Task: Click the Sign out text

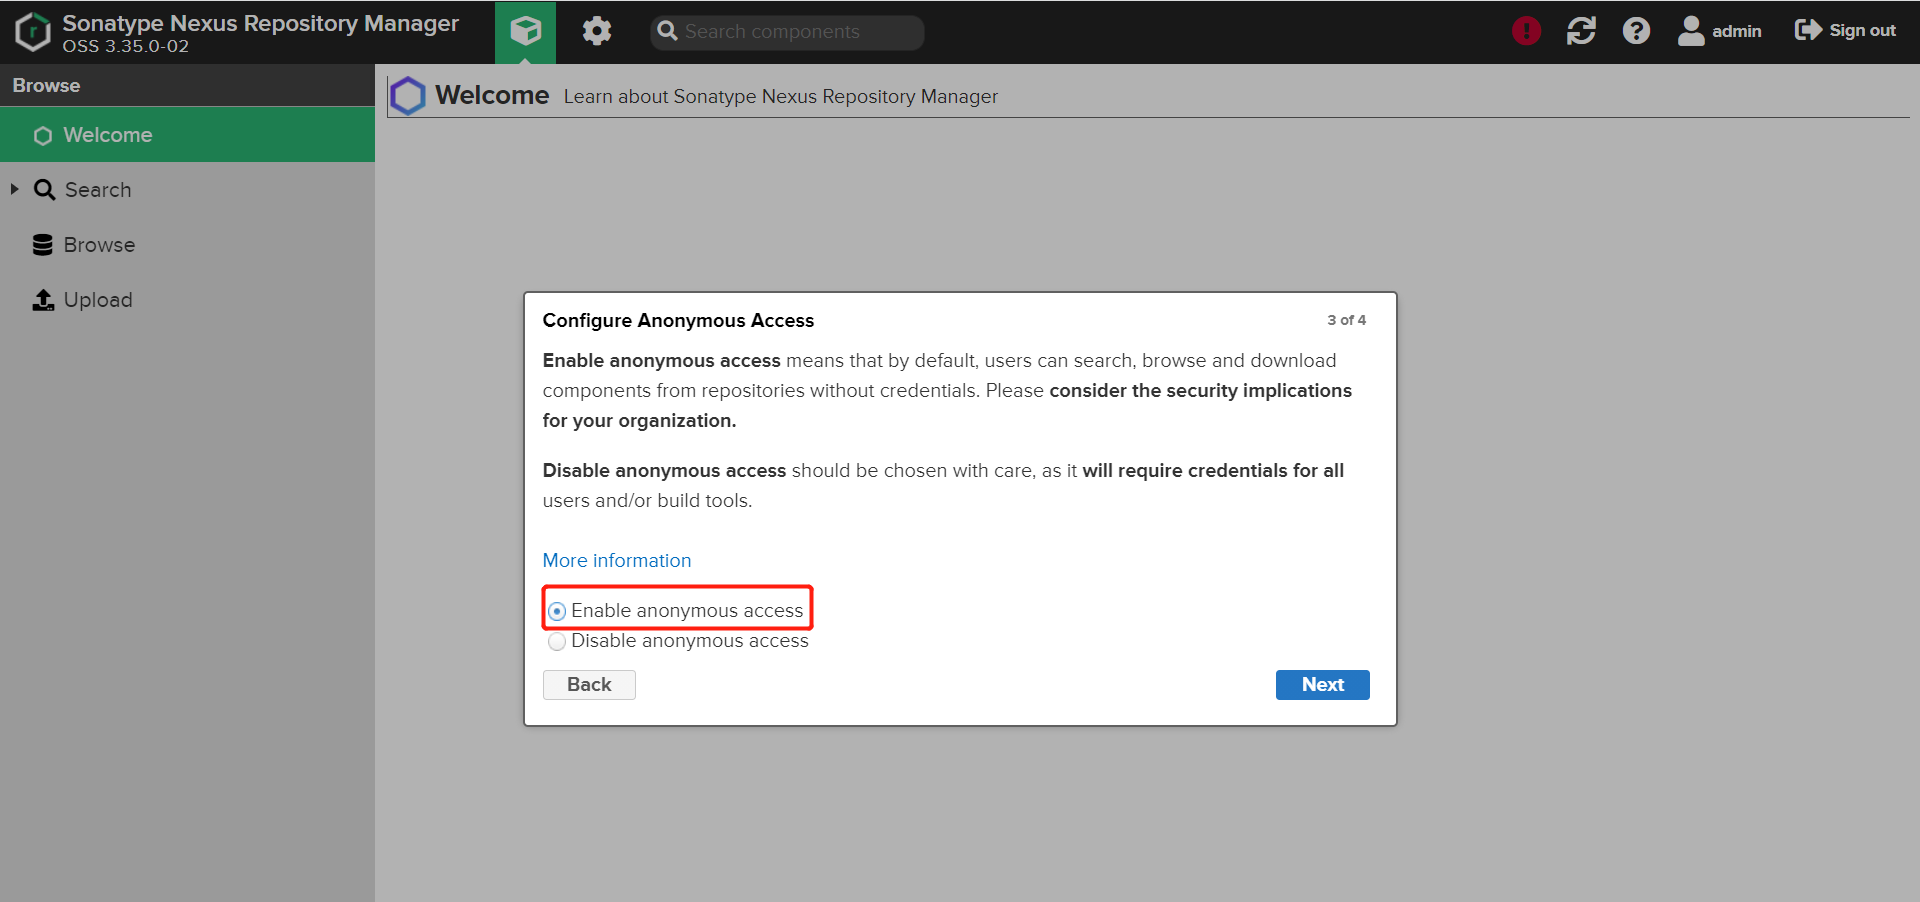Action: click(1862, 30)
